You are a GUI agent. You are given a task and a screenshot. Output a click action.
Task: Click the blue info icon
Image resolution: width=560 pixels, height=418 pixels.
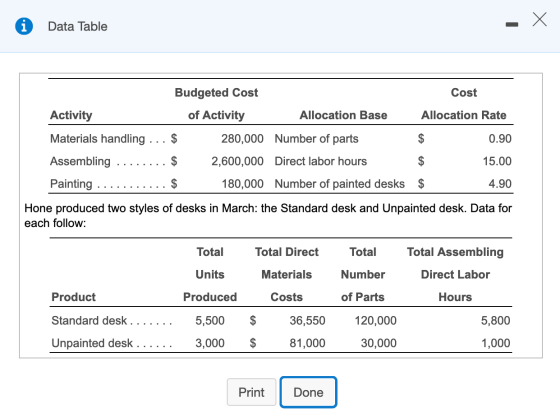[x=24, y=26]
